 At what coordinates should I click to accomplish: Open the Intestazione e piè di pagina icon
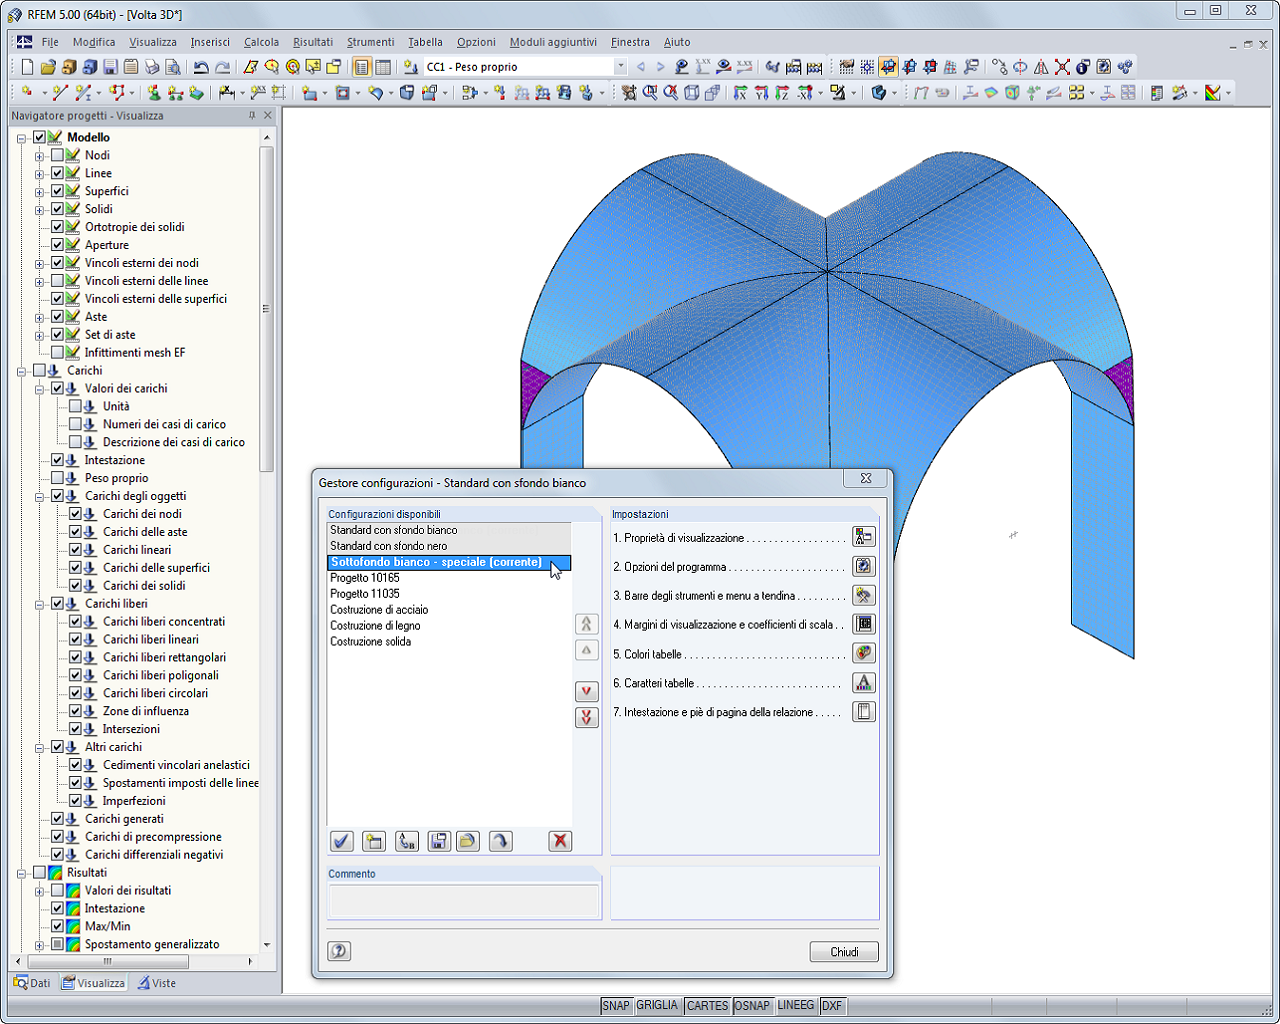[863, 712]
